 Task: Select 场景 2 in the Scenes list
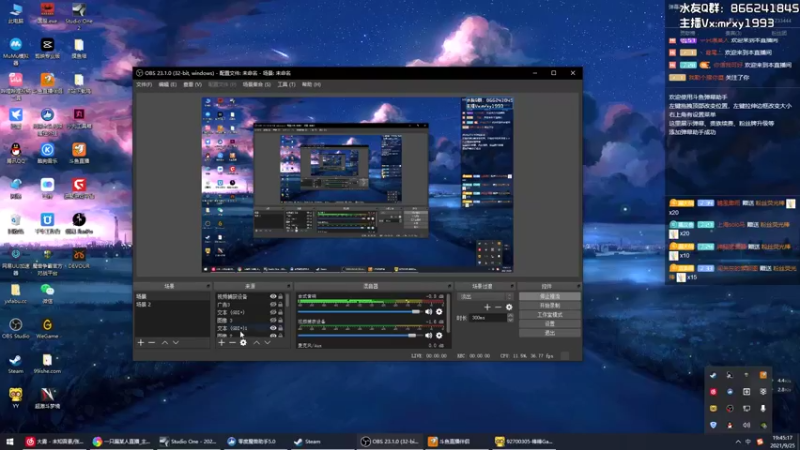(172, 305)
